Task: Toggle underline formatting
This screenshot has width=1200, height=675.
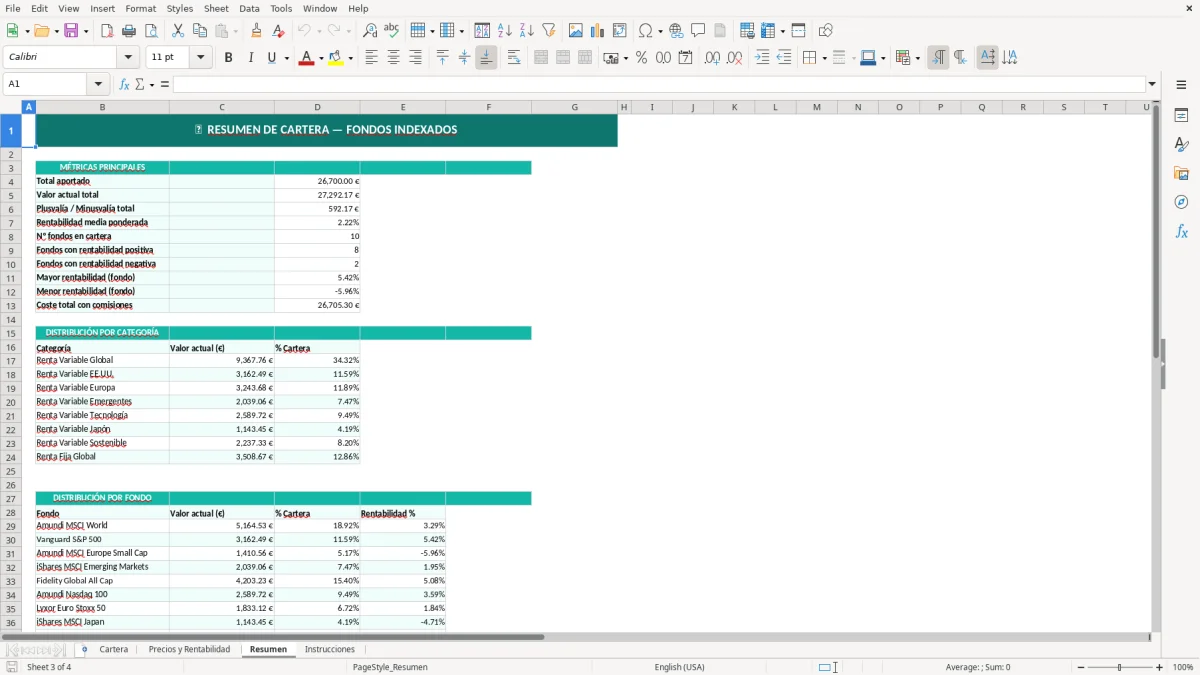Action: pyautogui.click(x=271, y=58)
